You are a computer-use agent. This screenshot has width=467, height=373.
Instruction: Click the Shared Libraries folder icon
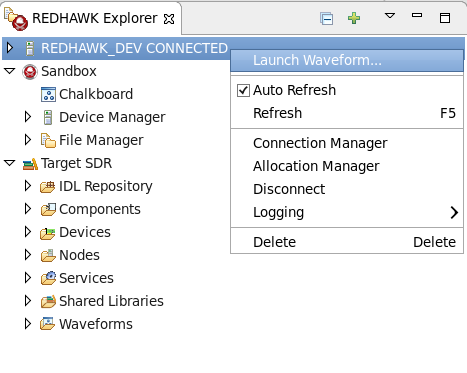(48, 301)
